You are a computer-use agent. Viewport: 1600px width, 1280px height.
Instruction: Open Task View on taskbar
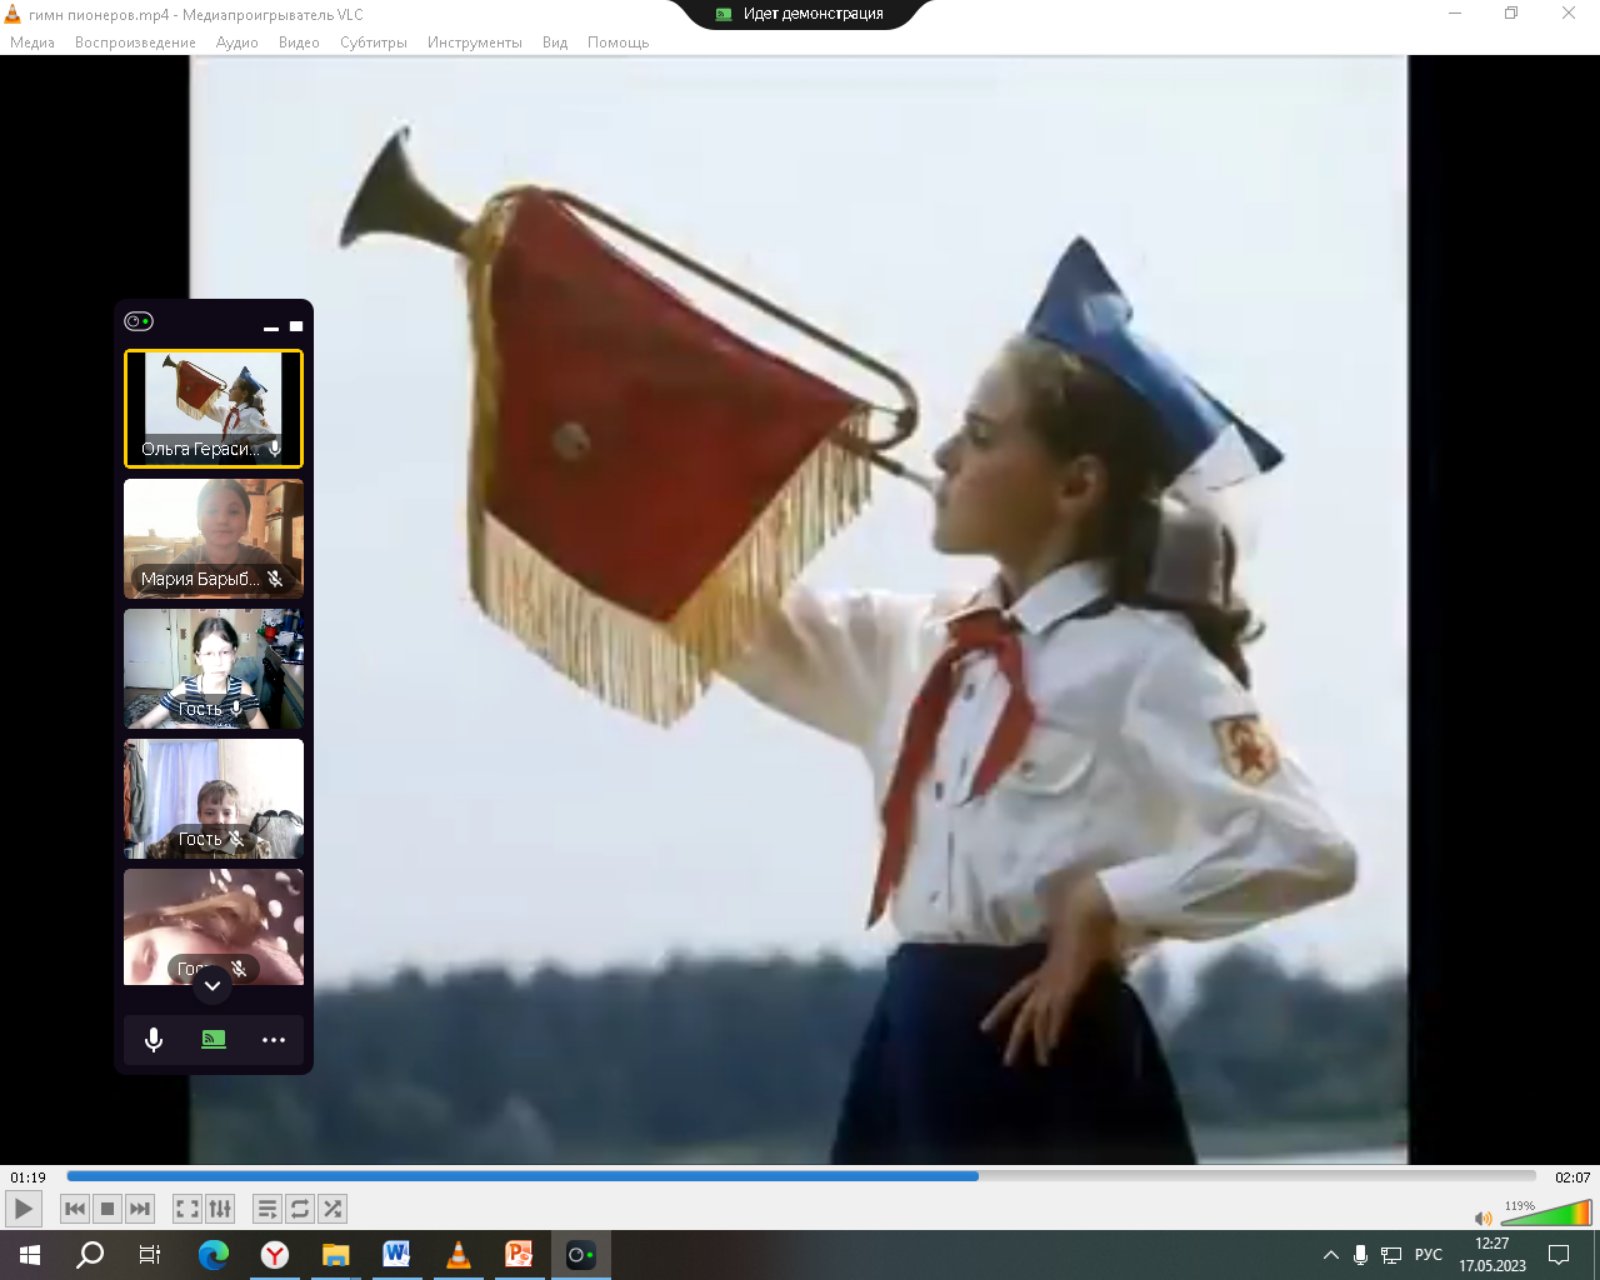pyautogui.click(x=150, y=1255)
